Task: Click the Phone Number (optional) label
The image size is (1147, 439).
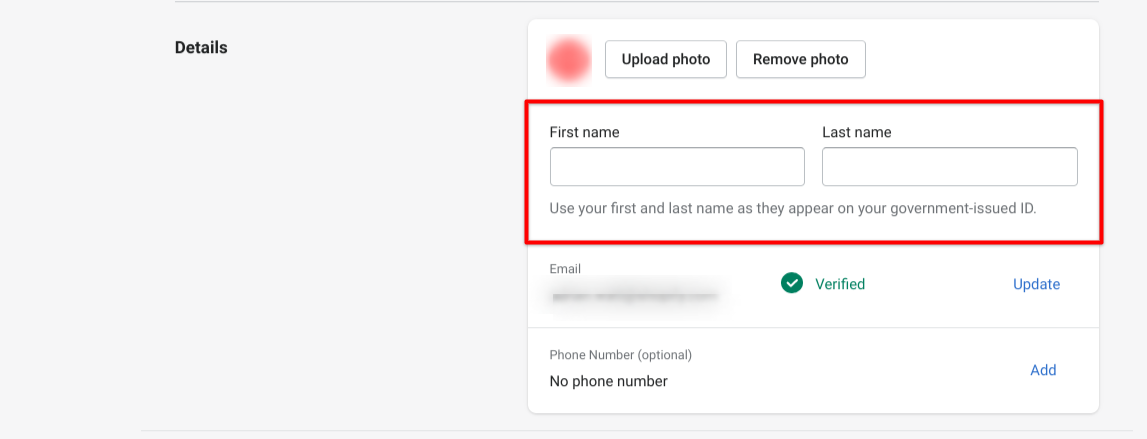Action: [x=620, y=355]
